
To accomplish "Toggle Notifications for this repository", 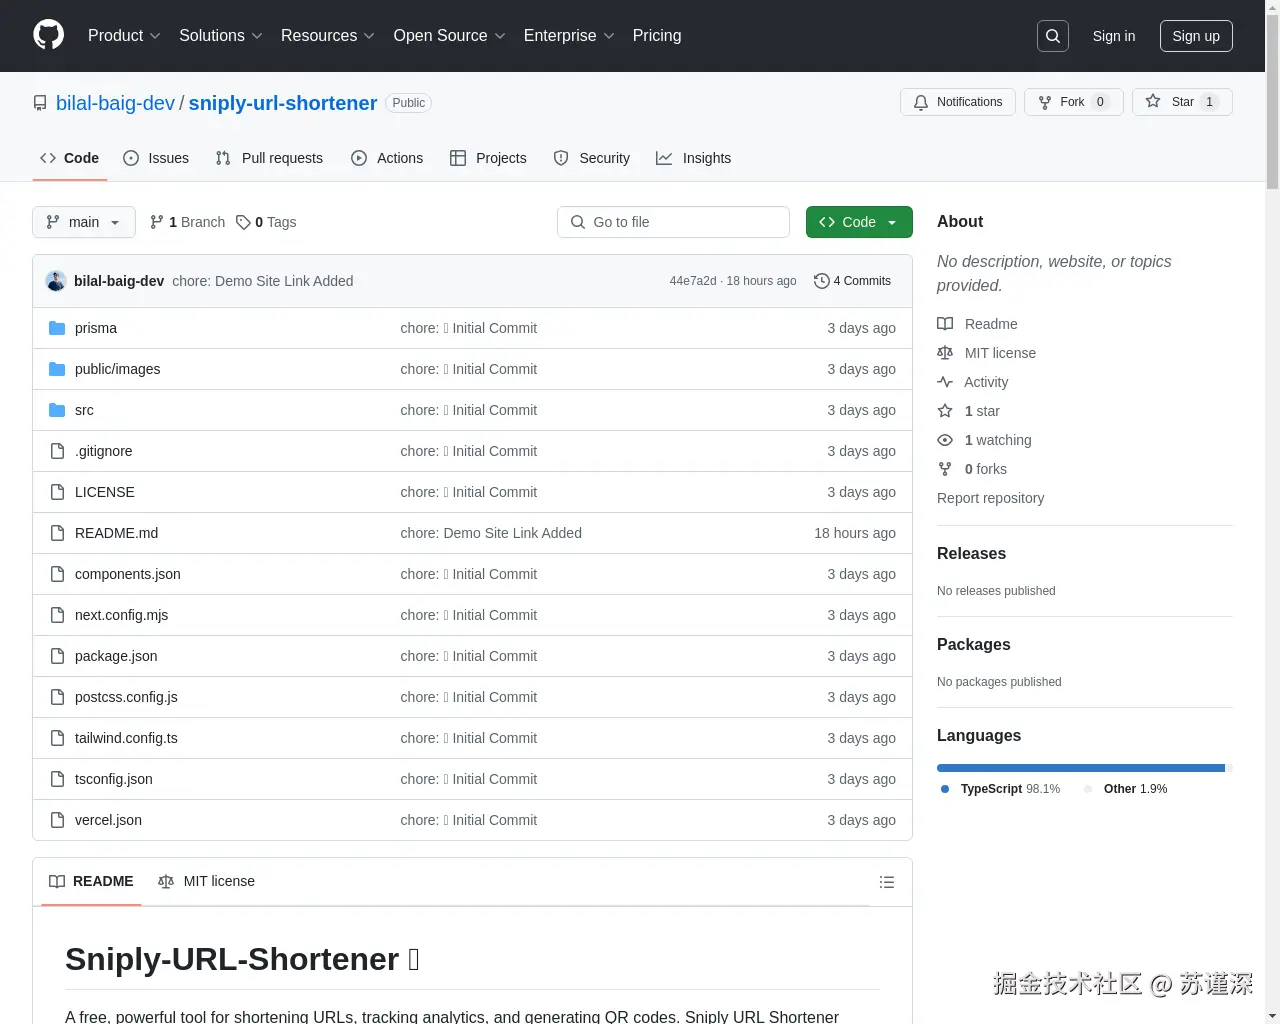I will click(957, 101).
